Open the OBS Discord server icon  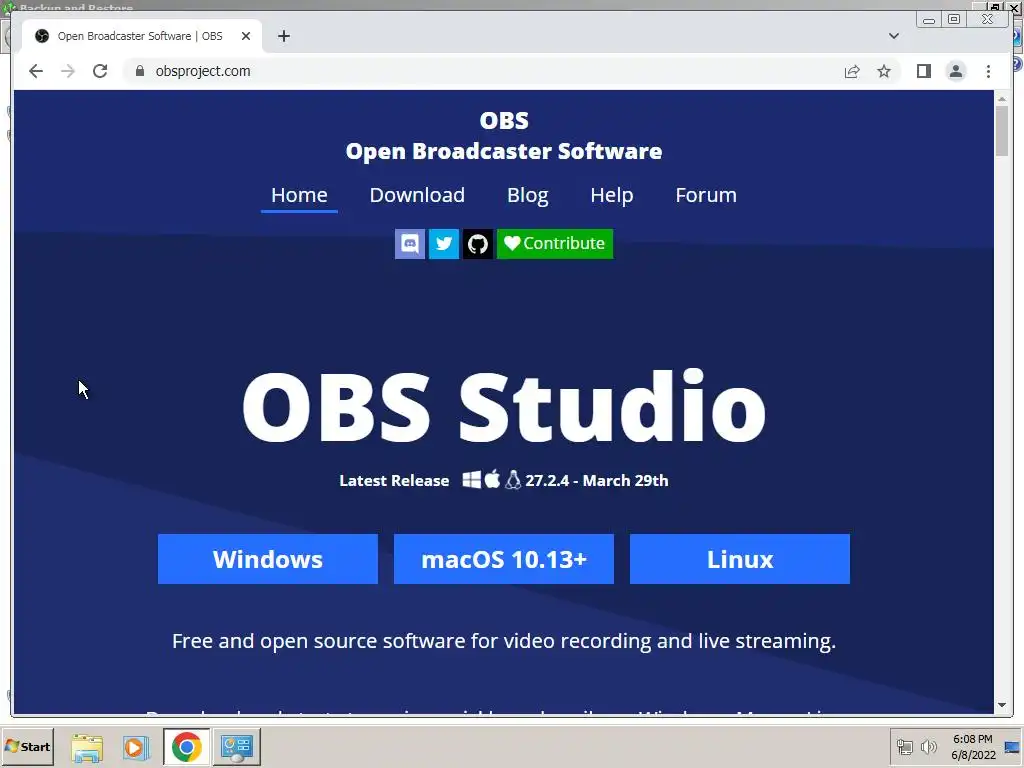409,244
